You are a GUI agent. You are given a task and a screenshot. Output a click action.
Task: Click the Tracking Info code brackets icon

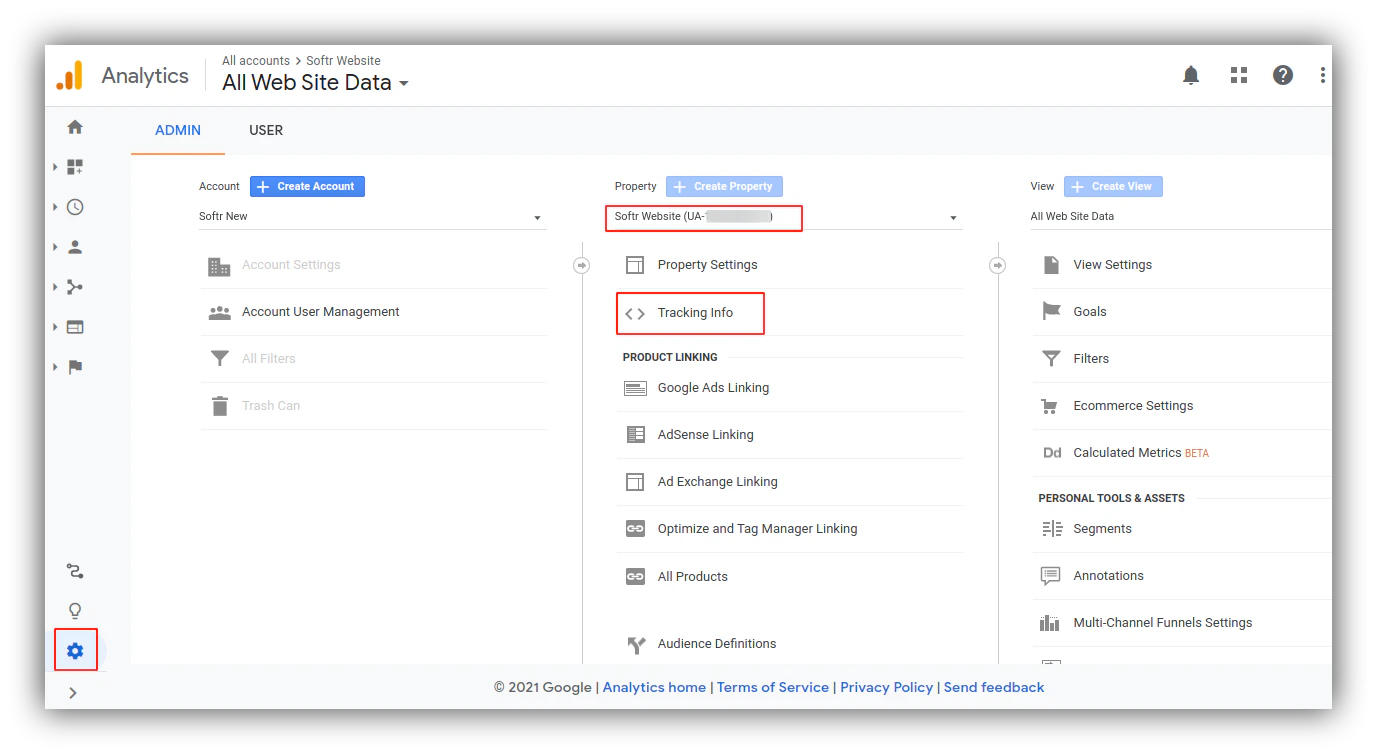(635, 313)
